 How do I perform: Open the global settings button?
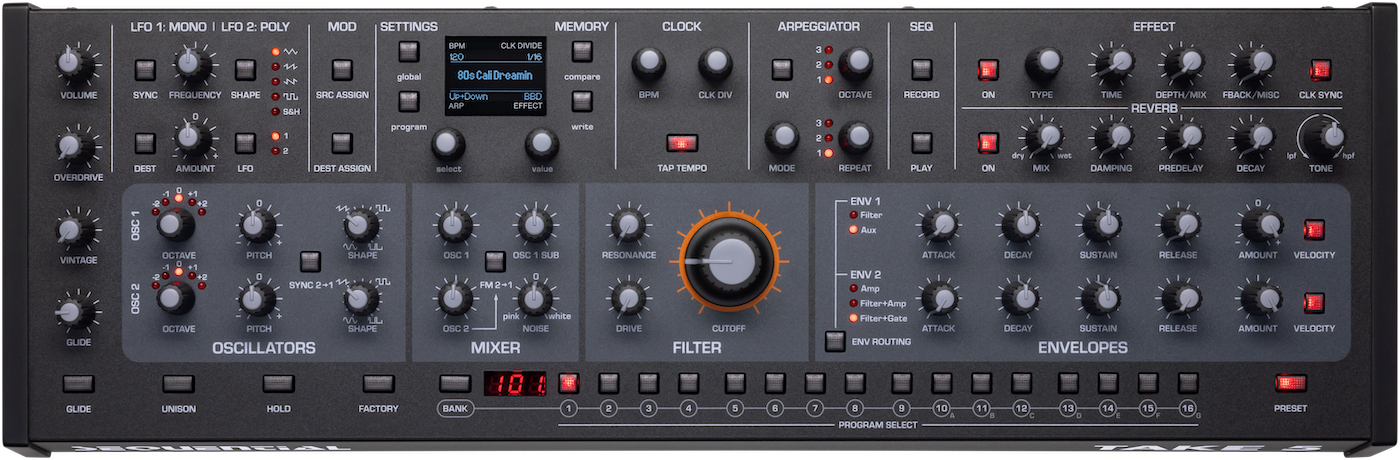pyautogui.click(x=408, y=51)
